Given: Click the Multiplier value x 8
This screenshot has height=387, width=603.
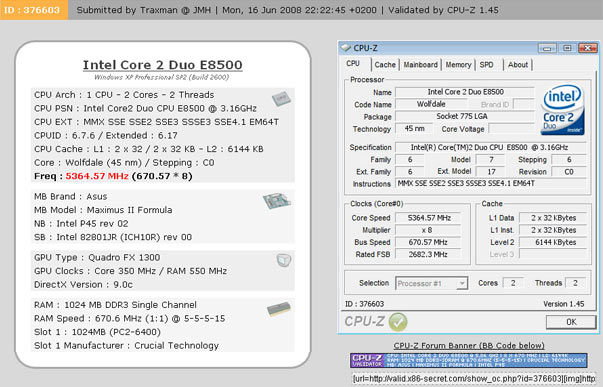Looking at the screenshot, I should [x=428, y=230].
